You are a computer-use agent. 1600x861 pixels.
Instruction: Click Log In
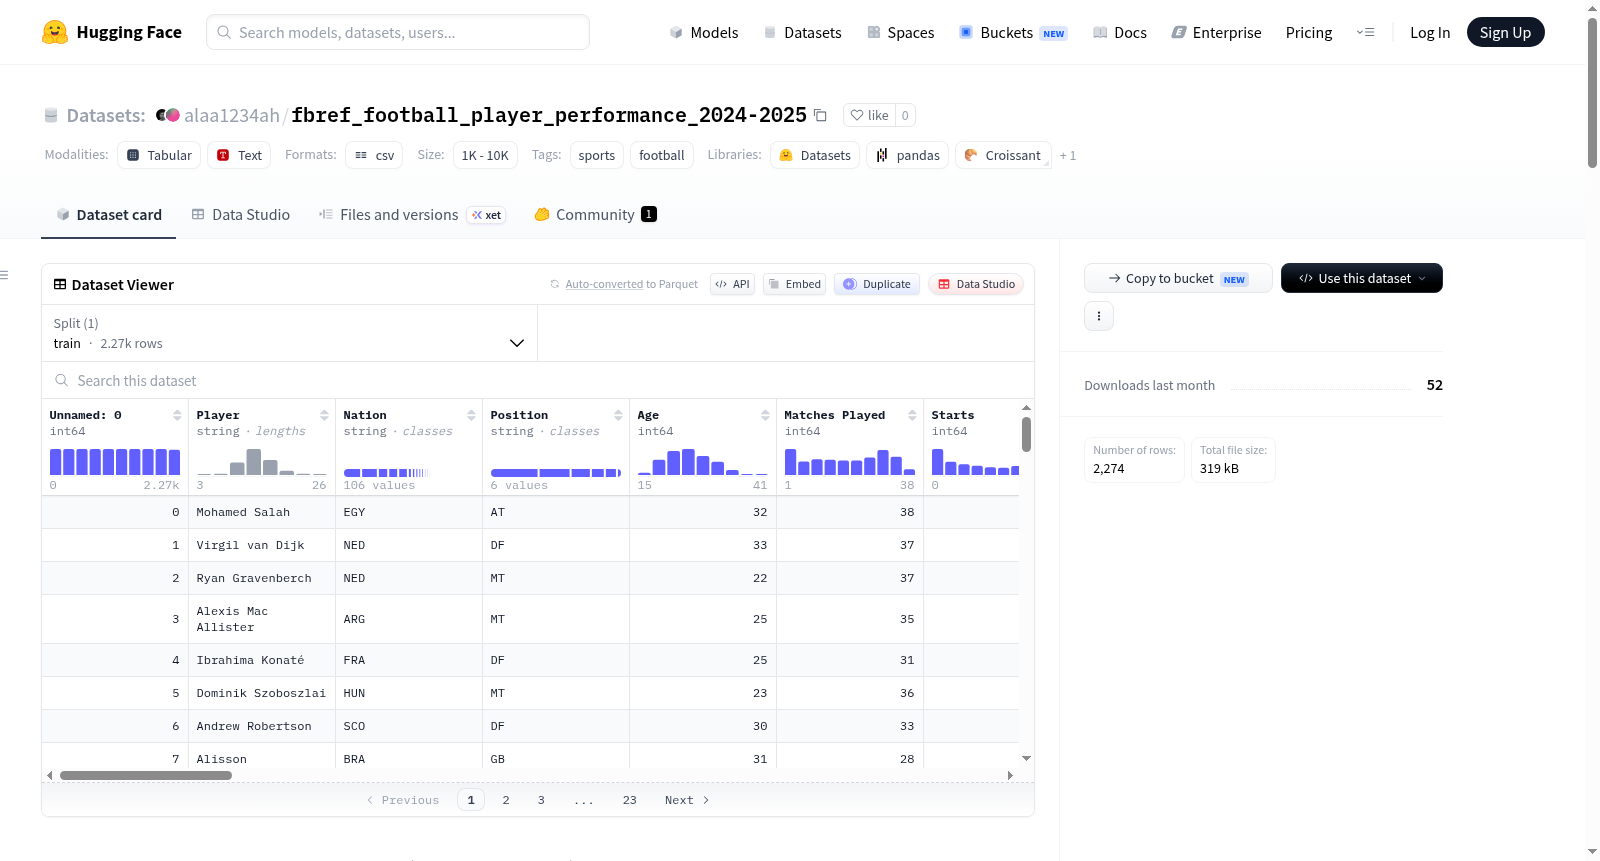[x=1430, y=32]
